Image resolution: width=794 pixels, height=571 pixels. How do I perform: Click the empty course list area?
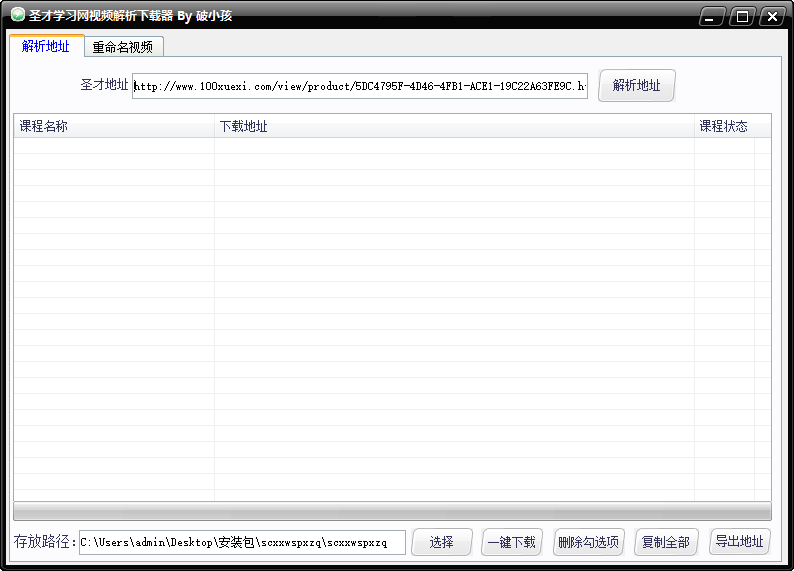coord(392,320)
